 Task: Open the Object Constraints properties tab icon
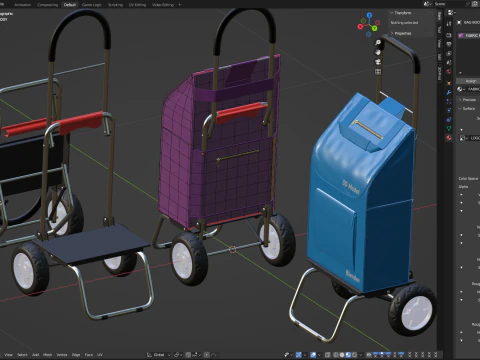click(x=449, y=119)
